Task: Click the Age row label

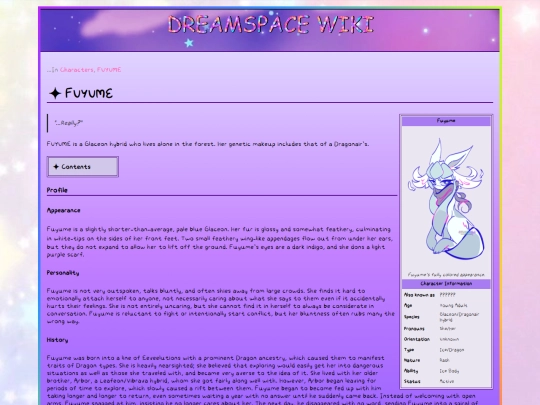Action: click(x=408, y=305)
